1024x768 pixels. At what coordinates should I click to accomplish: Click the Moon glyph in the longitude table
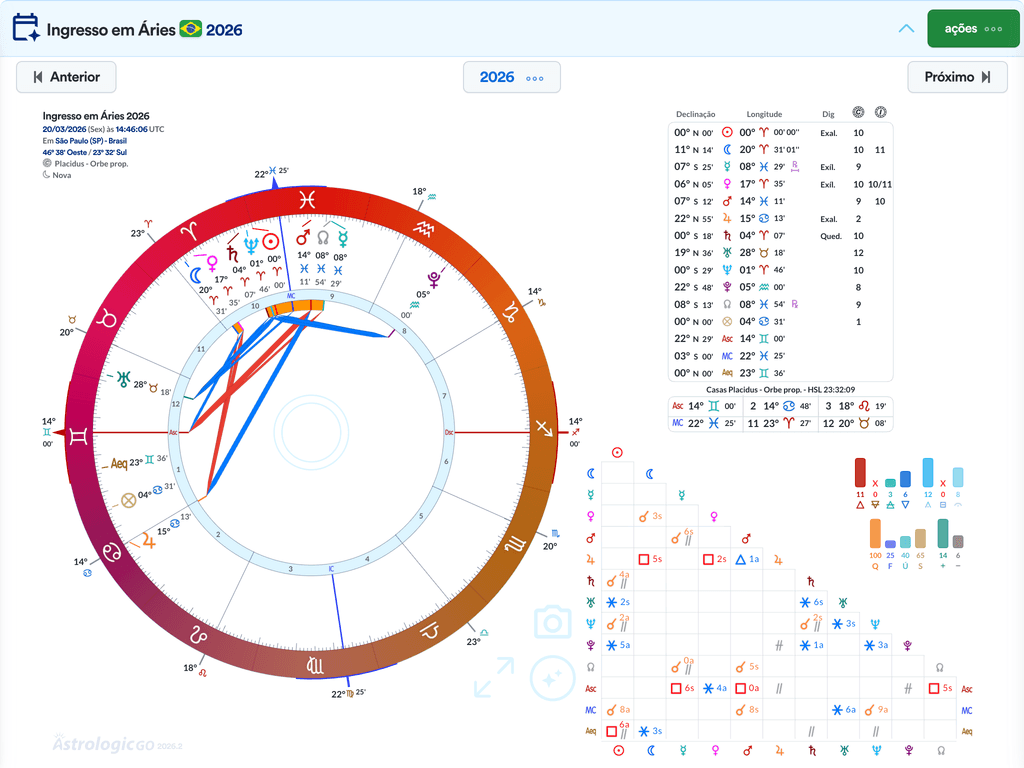tap(727, 150)
